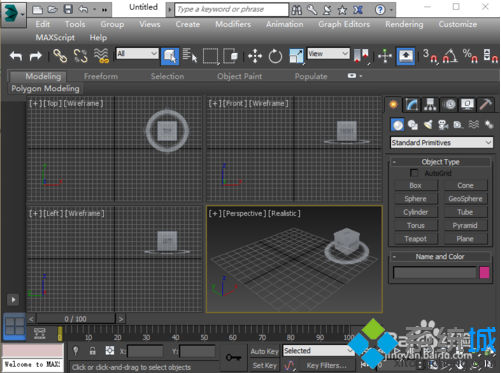Open the Modifiers menu
This screenshot has width=501, height=373.
[233, 24]
